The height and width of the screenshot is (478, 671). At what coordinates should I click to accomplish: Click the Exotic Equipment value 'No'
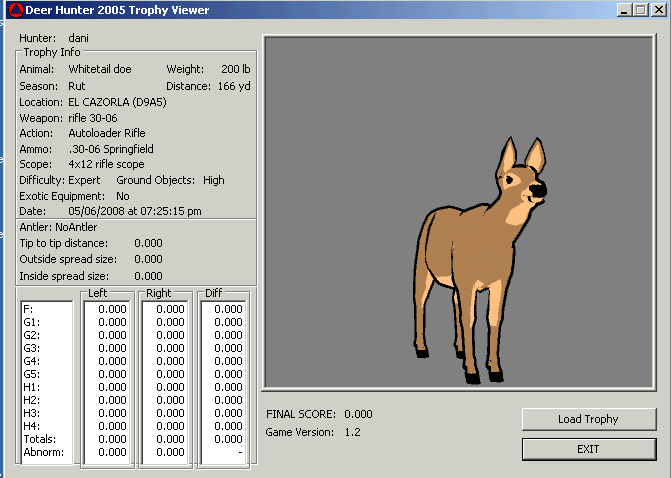(123, 196)
